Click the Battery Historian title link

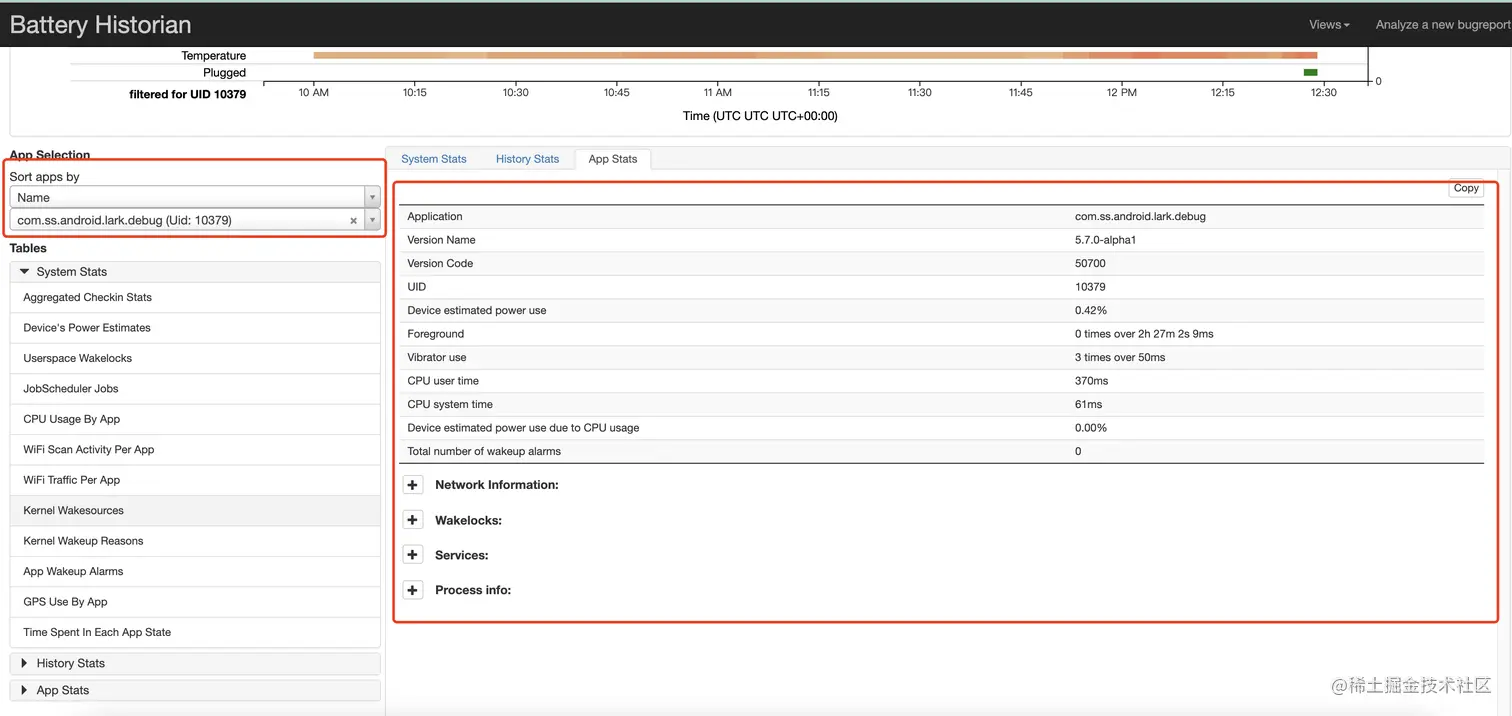[100, 25]
